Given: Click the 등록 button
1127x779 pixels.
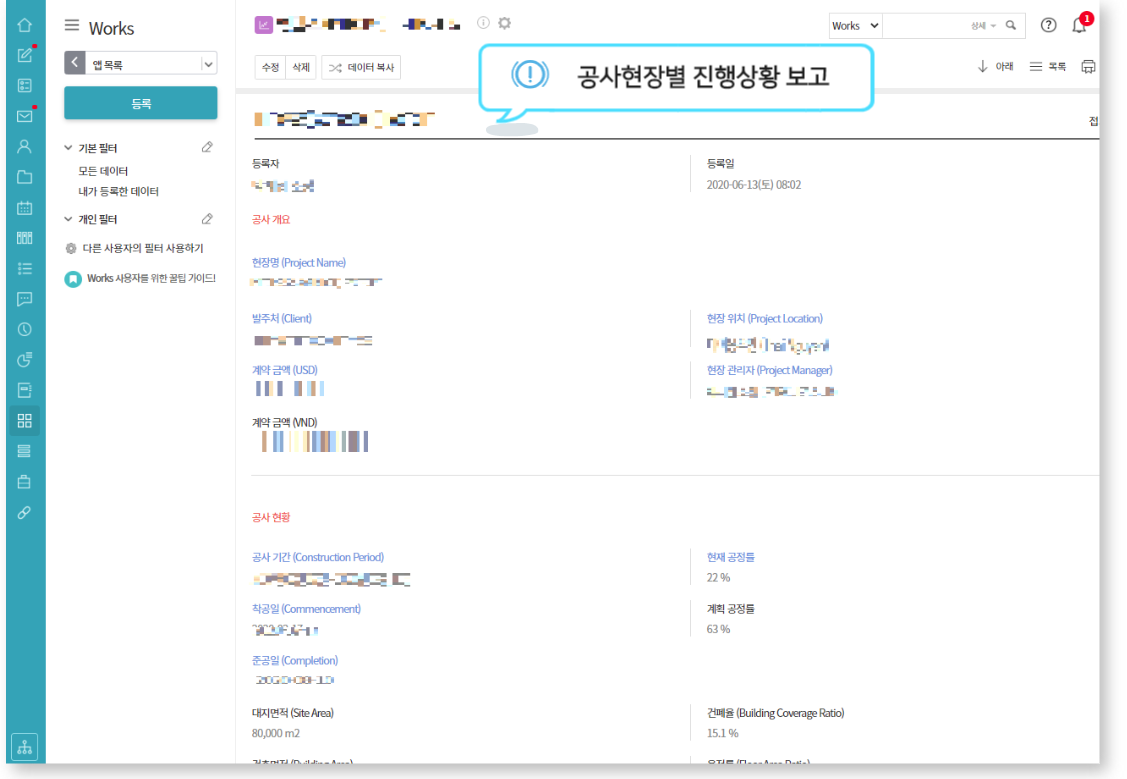Looking at the screenshot, I should tap(141, 103).
